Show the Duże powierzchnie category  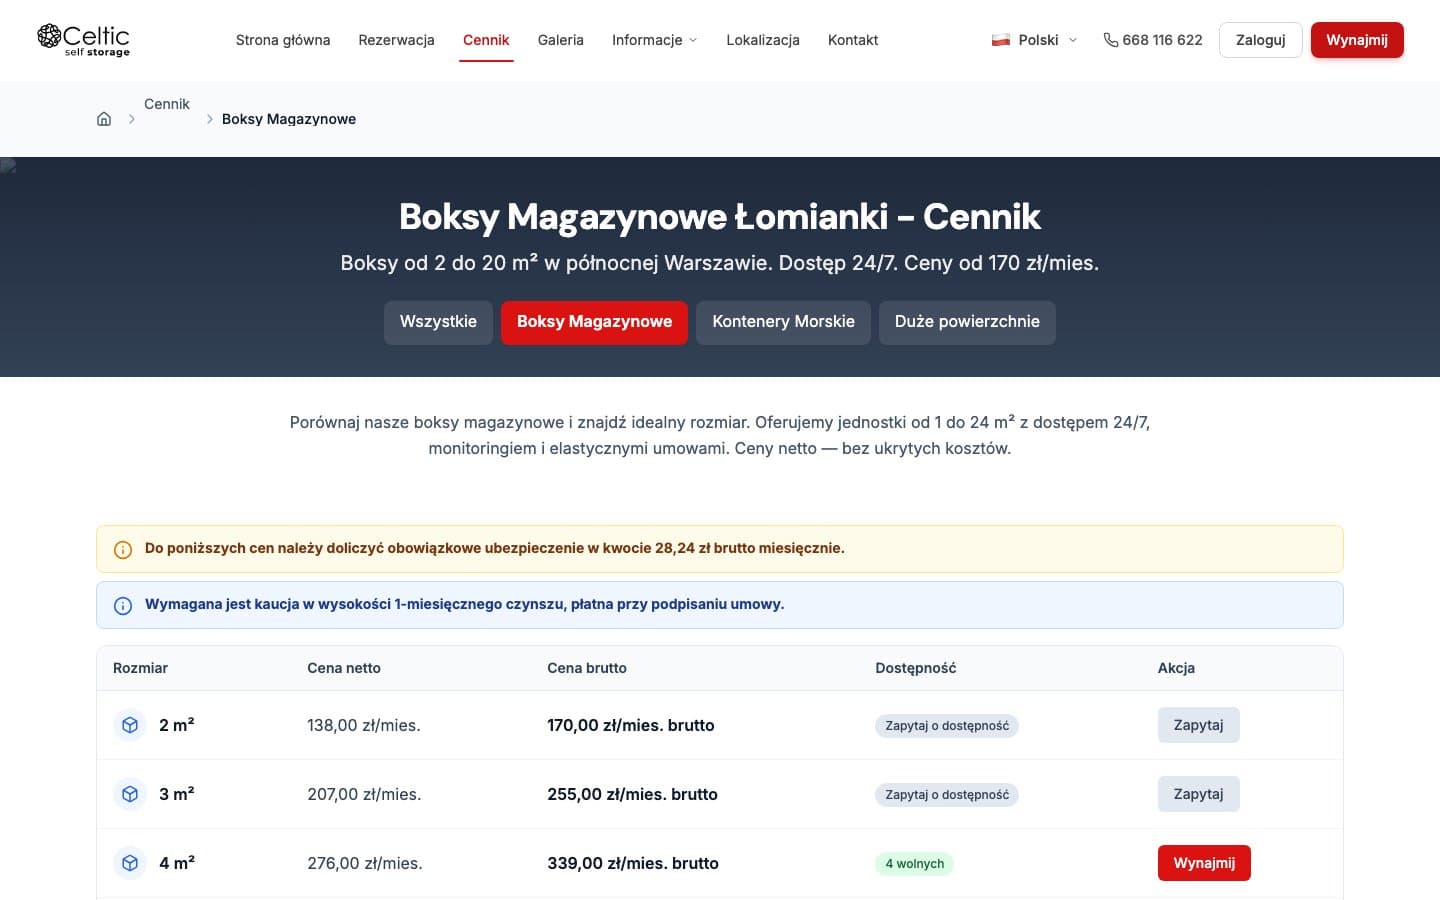966,322
